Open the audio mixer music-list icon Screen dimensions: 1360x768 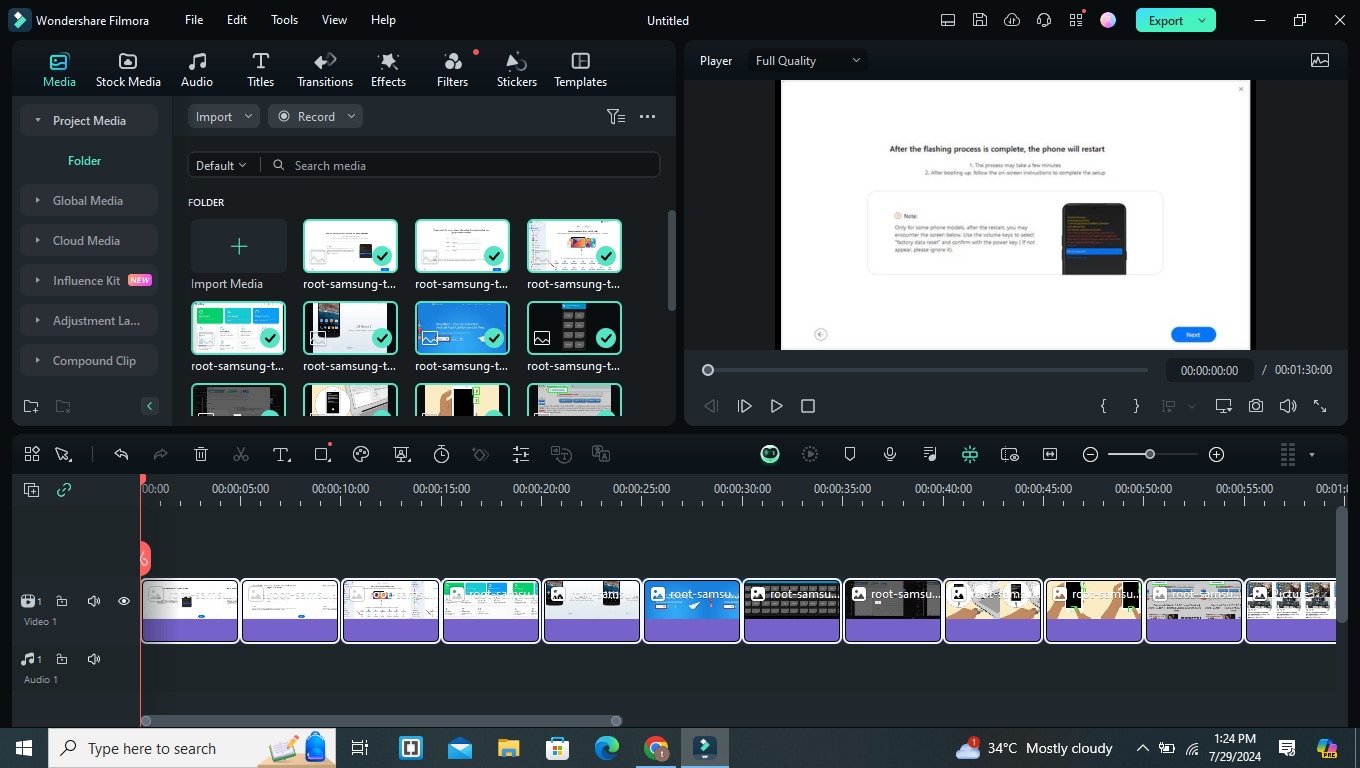pos(930,454)
